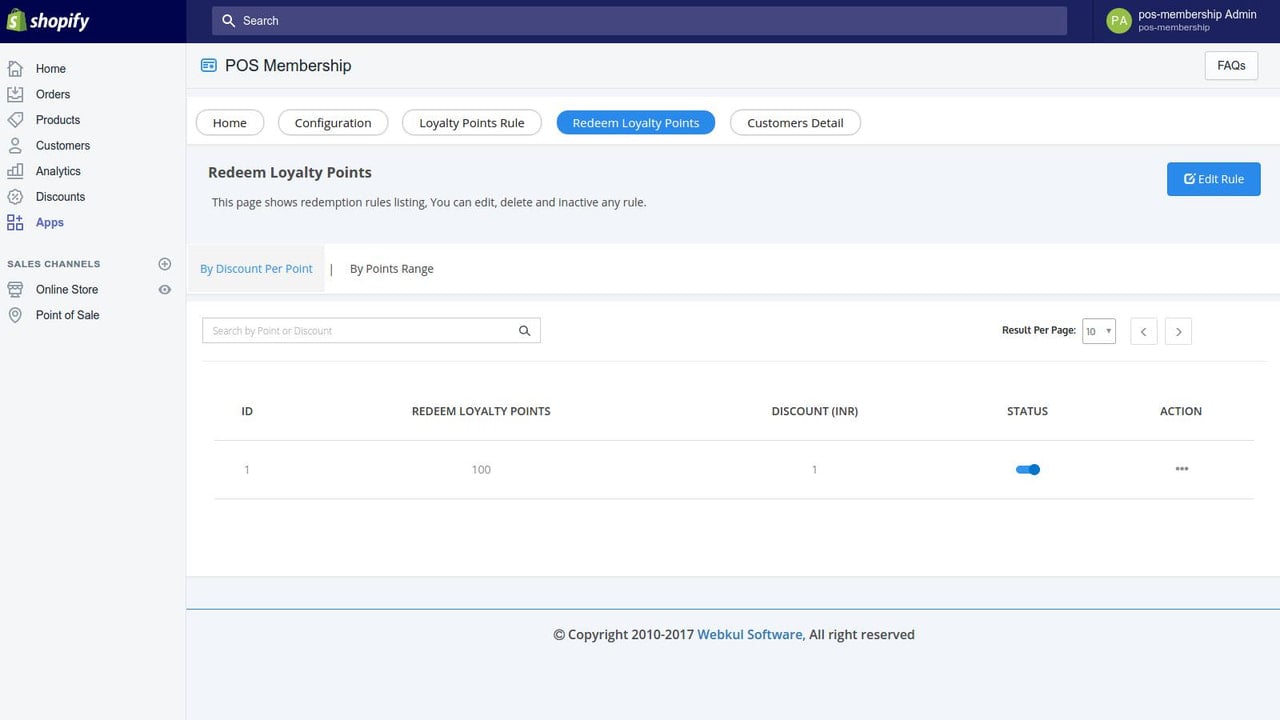Click the Edit Rule button

click(x=1214, y=179)
